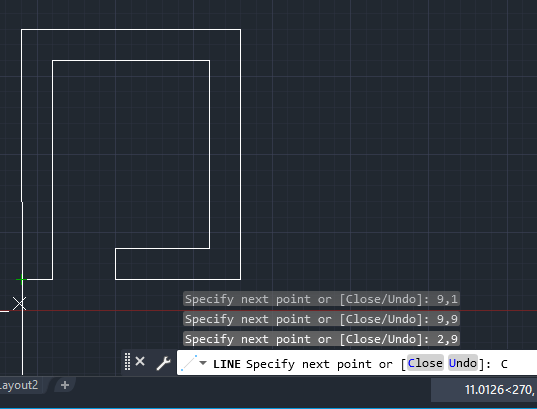
Task: Choose the Undo option in LINE prompt
Action: pyautogui.click(x=463, y=363)
